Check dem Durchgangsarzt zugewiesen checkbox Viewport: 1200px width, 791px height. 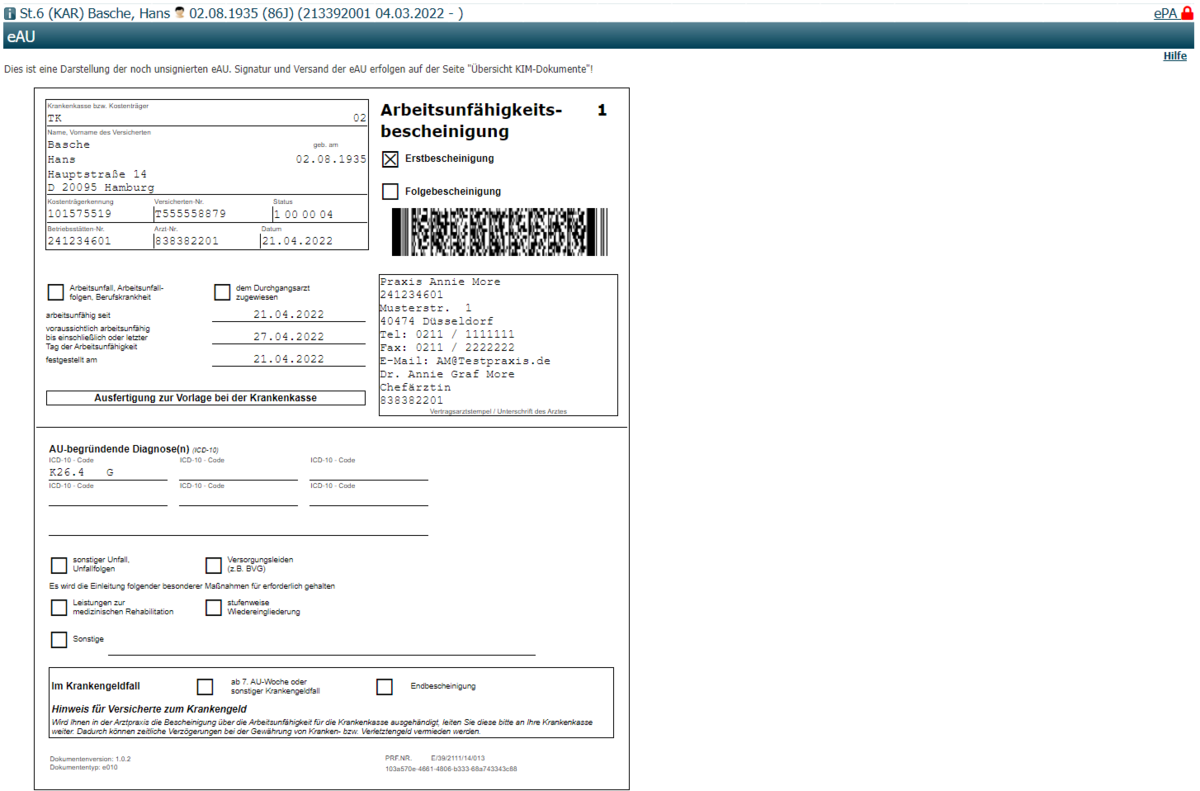coord(222,292)
